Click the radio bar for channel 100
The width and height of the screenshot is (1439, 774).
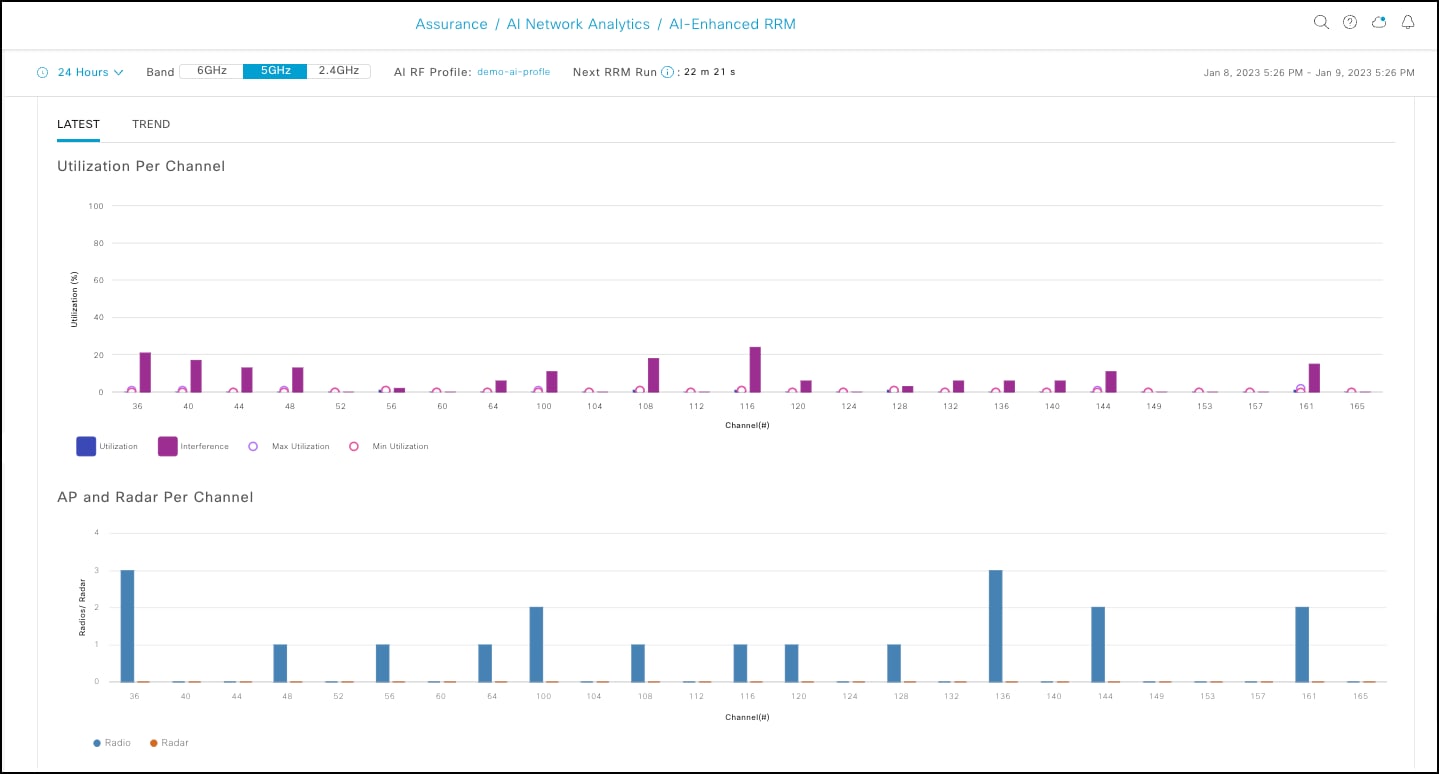point(536,644)
